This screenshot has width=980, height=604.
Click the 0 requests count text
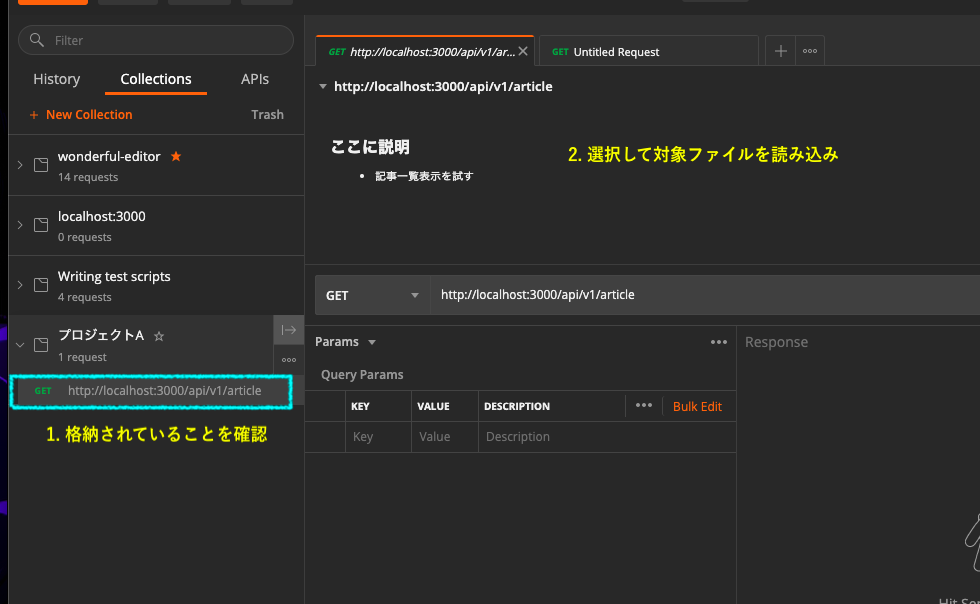(85, 237)
